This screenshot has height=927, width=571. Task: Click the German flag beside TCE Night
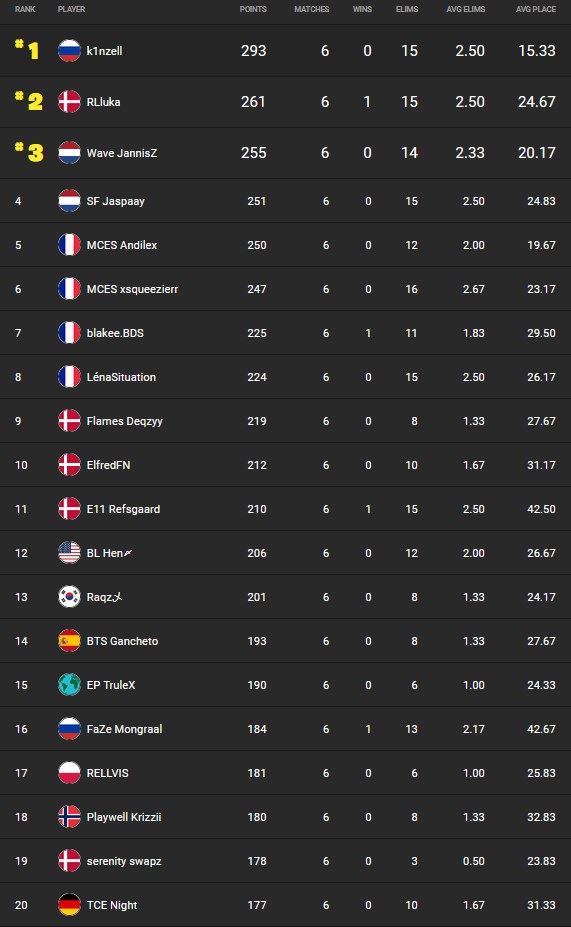(69, 905)
